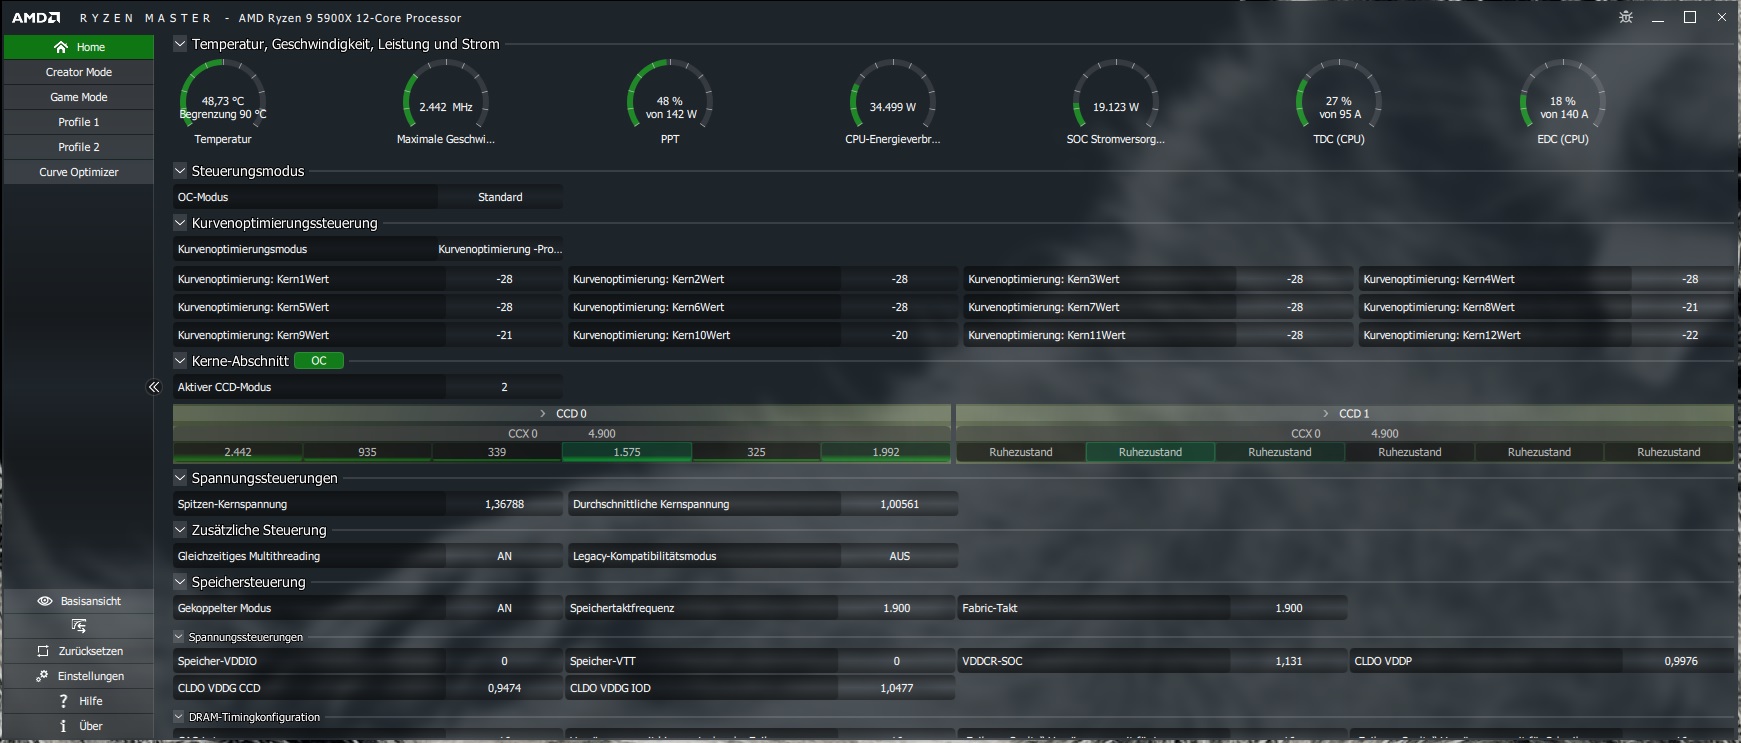The height and width of the screenshot is (743, 1741).
Task: Select Profile 2
Action: tap(78, 147)
